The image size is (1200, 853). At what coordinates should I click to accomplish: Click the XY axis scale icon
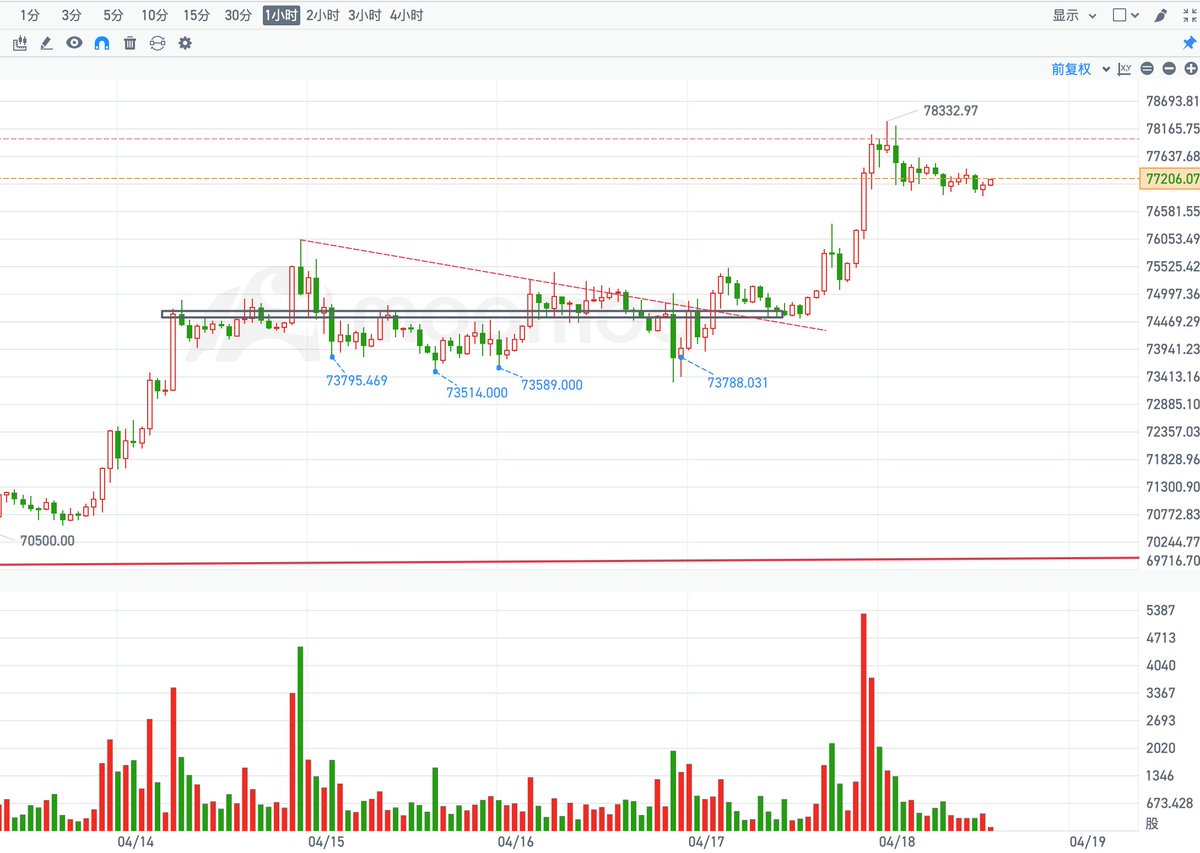(1124, 69)
